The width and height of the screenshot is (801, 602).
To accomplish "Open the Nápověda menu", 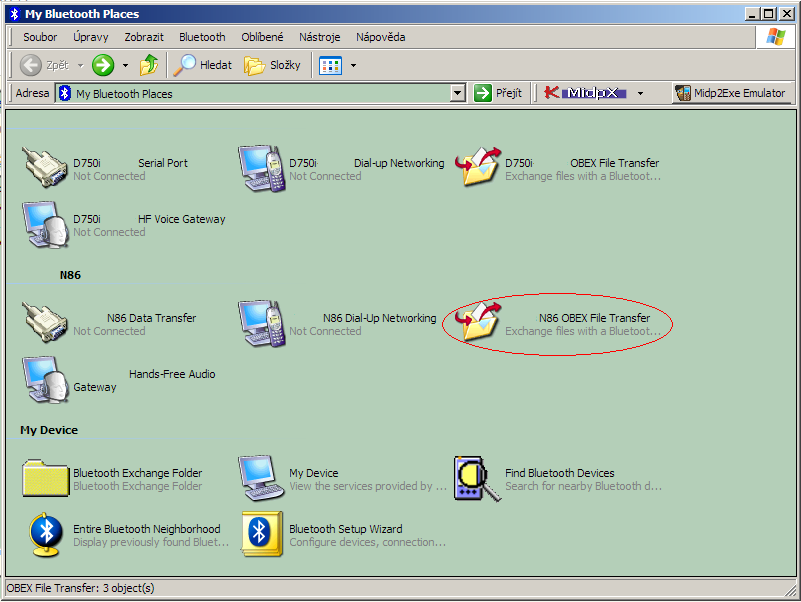I will tap(381, 37).
